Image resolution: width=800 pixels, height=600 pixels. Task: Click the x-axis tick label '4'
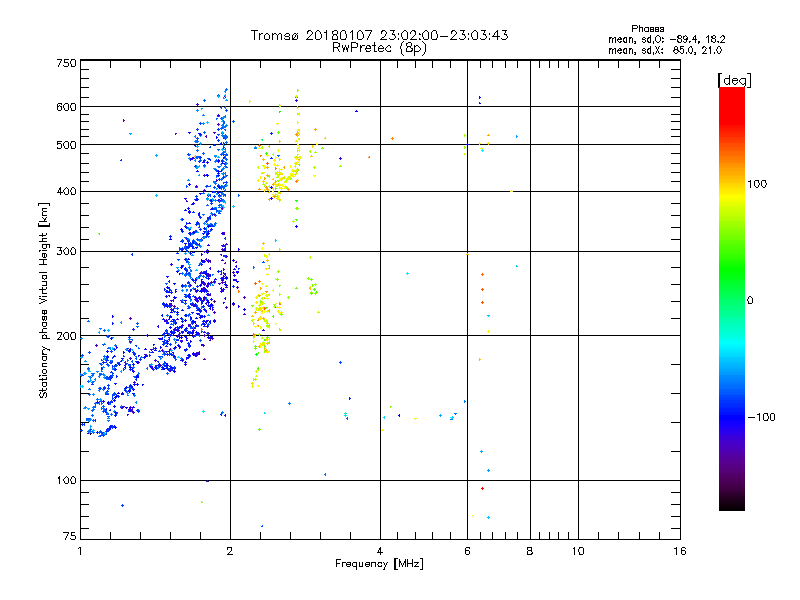[380, 551]
